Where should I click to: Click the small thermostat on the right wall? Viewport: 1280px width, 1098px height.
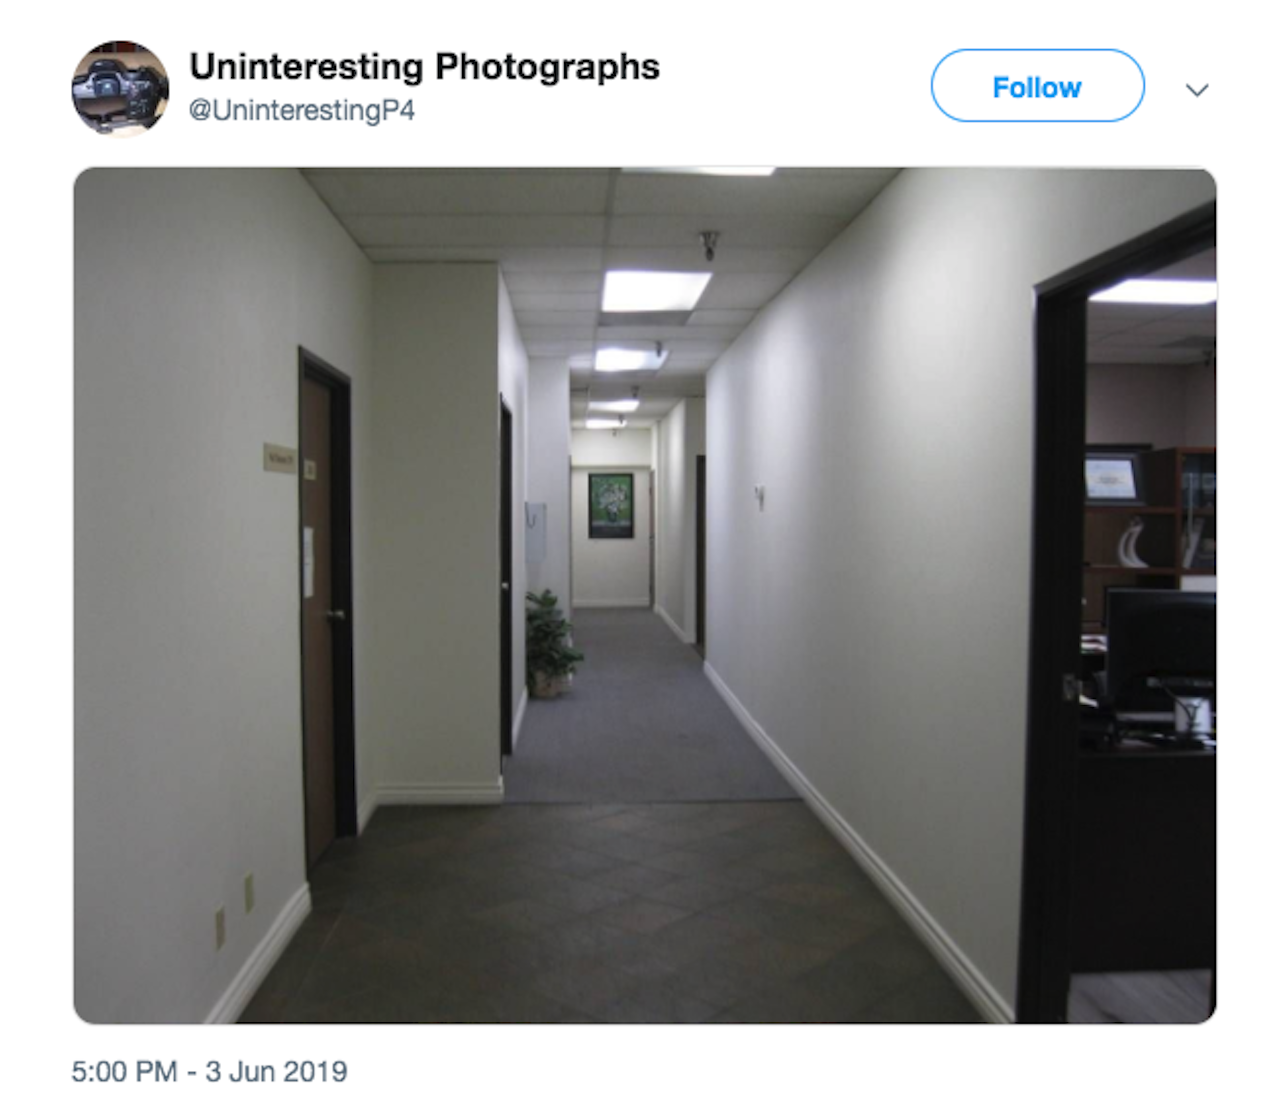point(760,496)
